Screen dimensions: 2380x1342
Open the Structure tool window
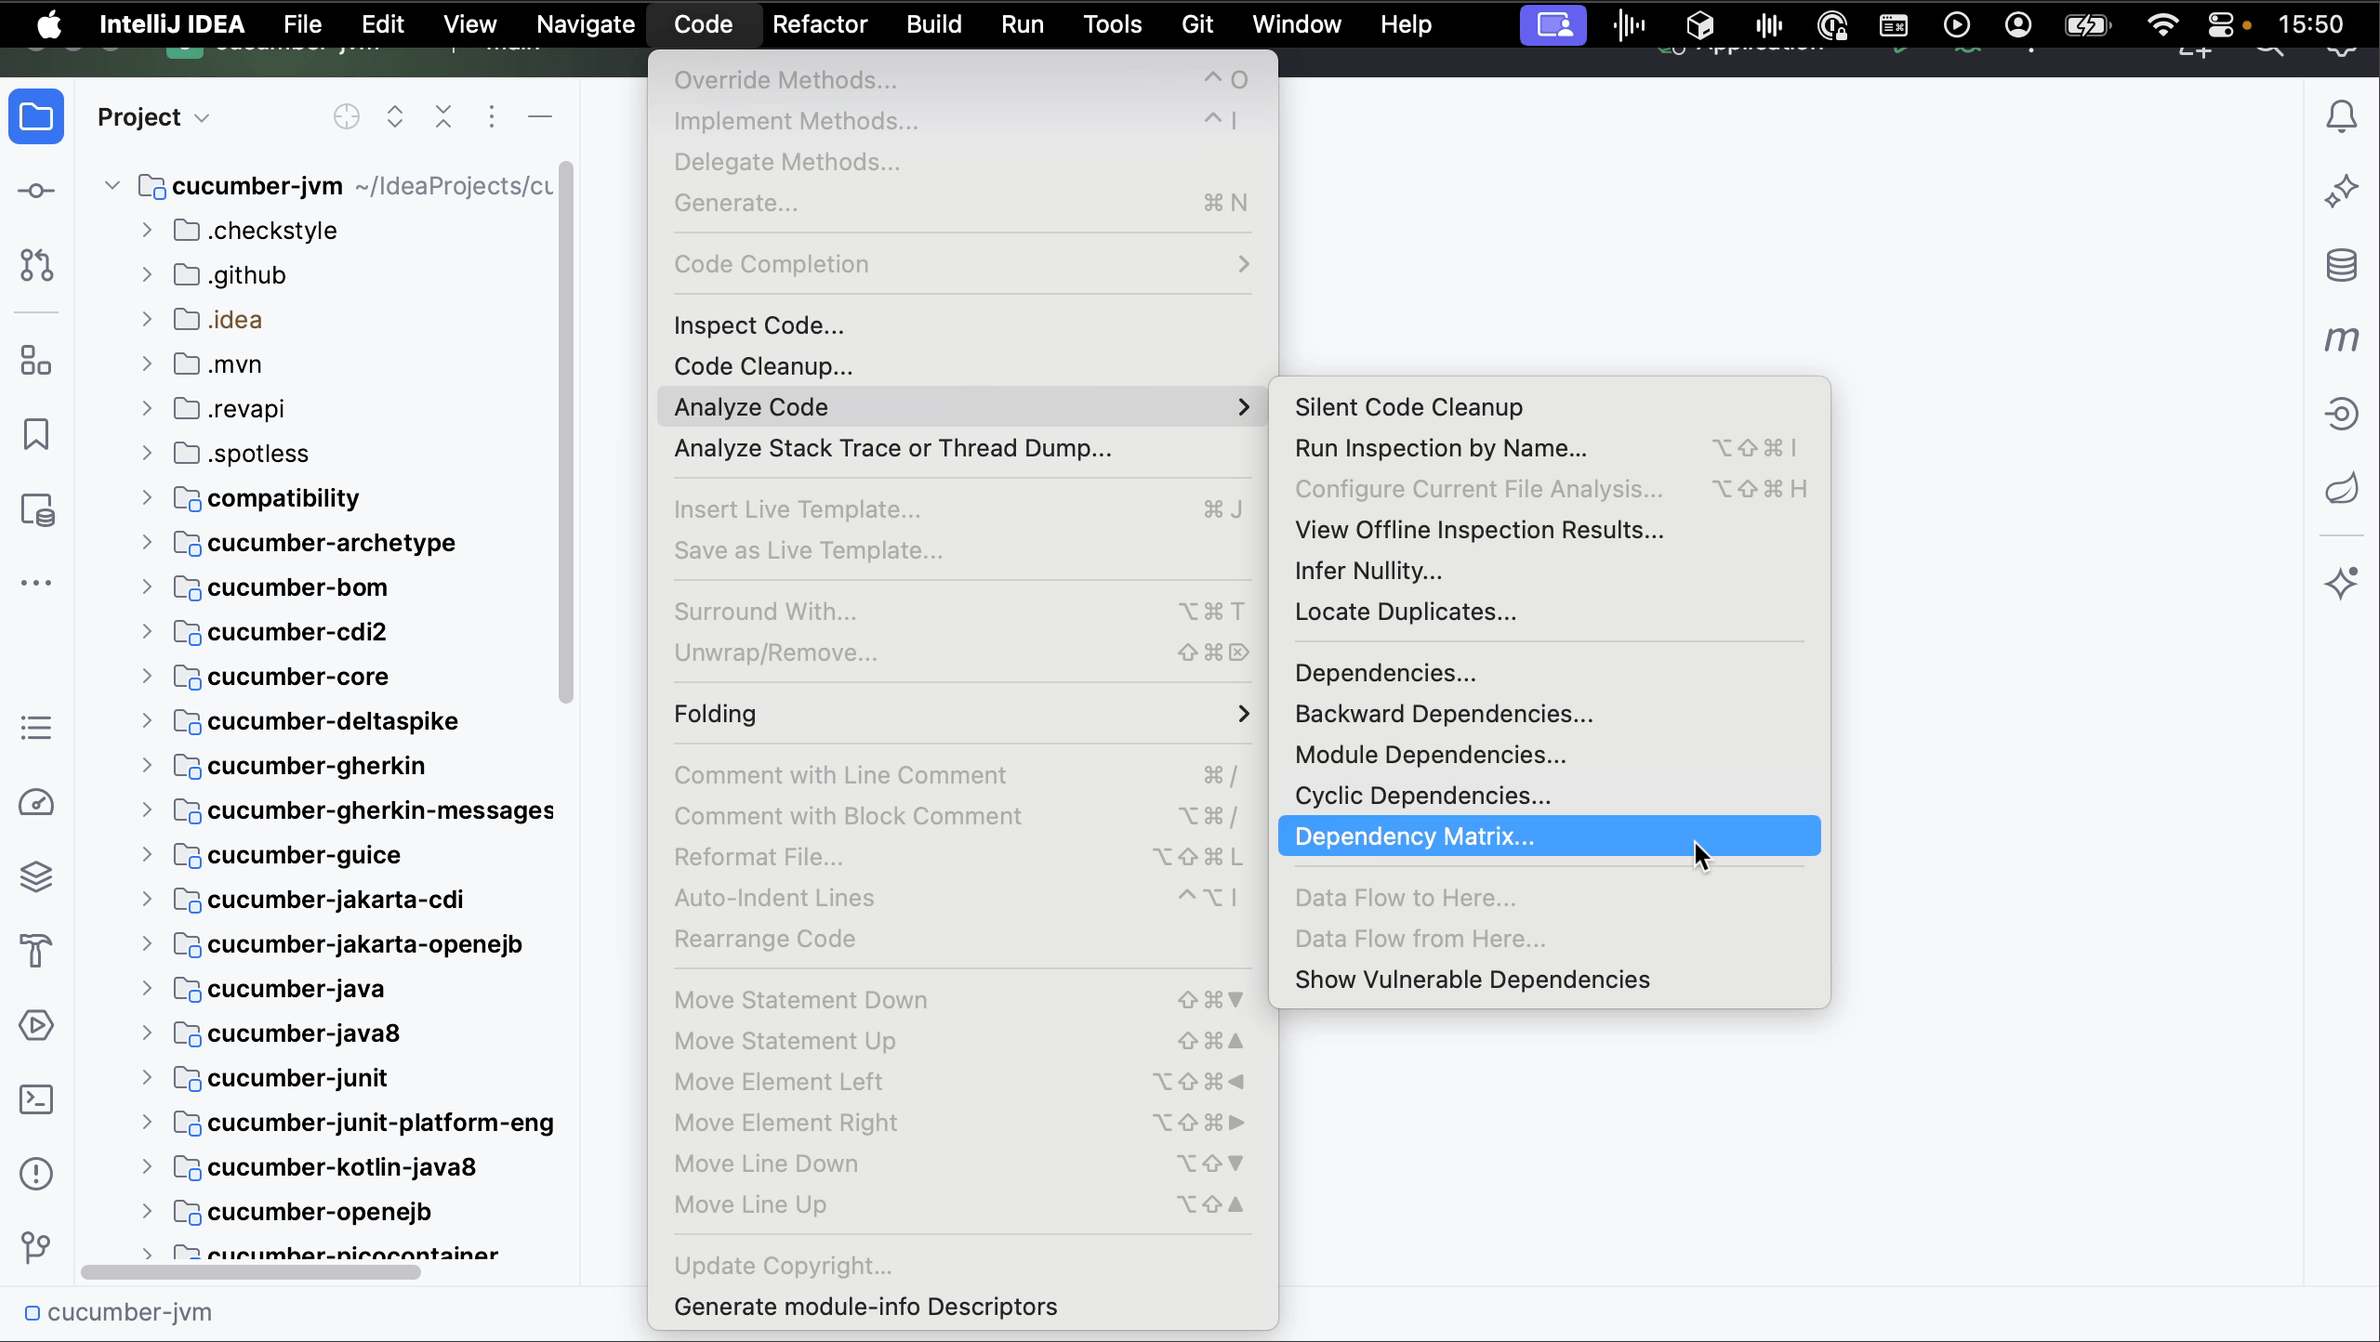pyautogui.click(x=36, y=360)
